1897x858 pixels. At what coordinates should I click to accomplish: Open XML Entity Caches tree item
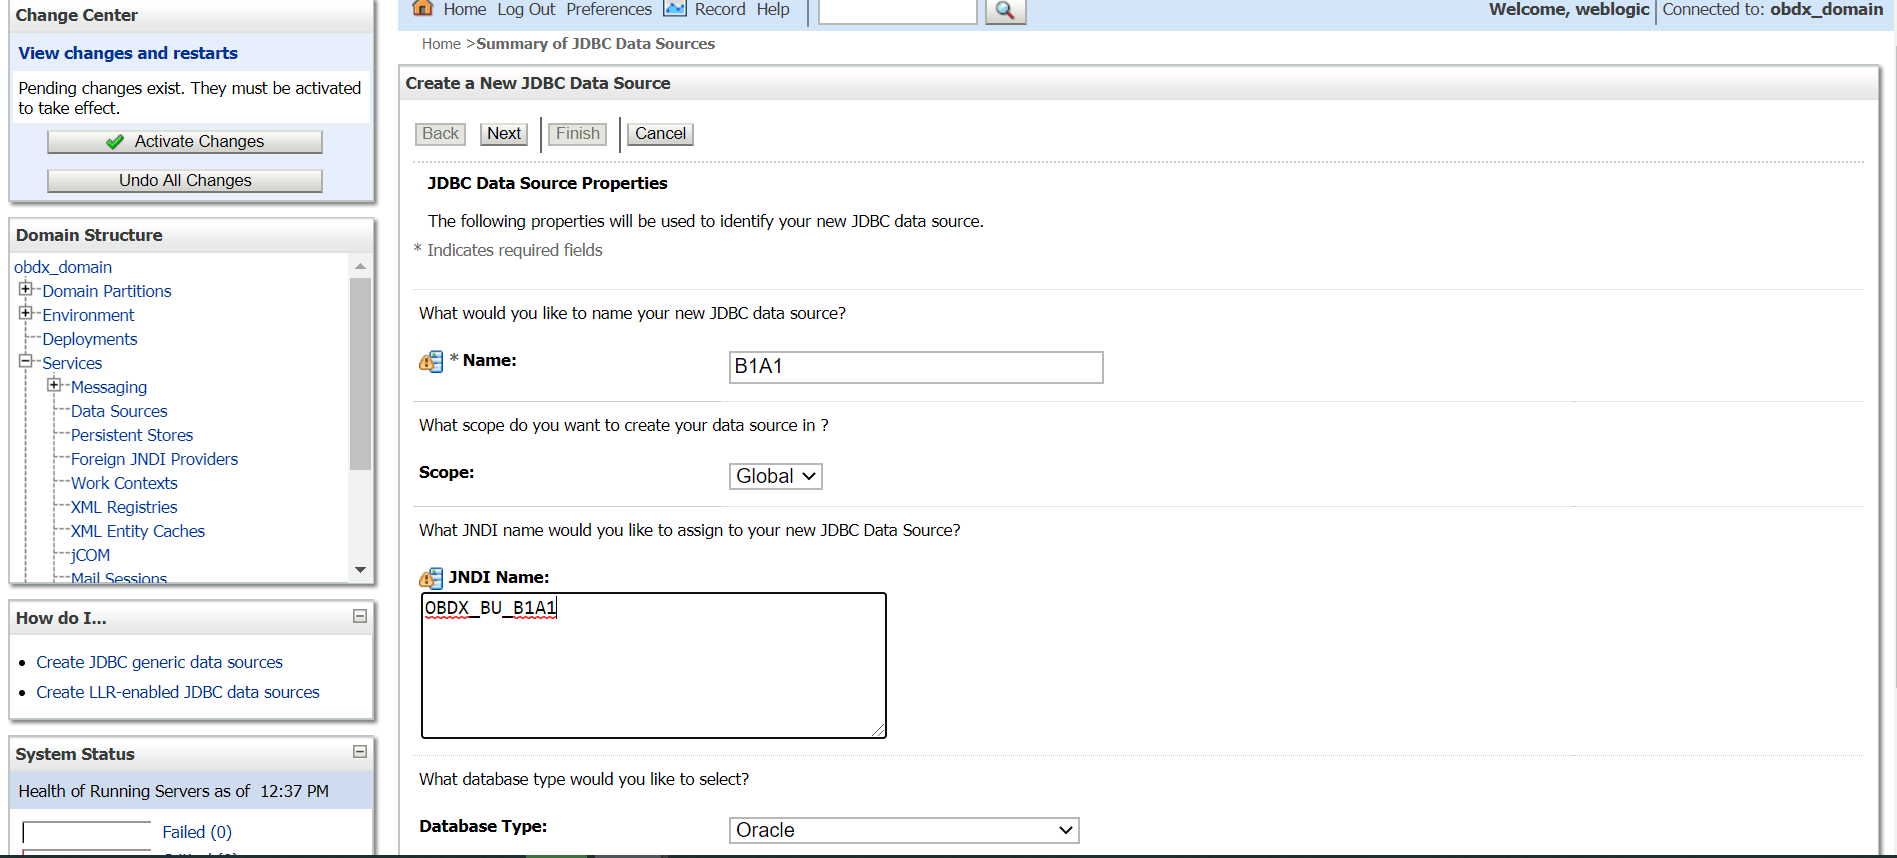point(138,531)
